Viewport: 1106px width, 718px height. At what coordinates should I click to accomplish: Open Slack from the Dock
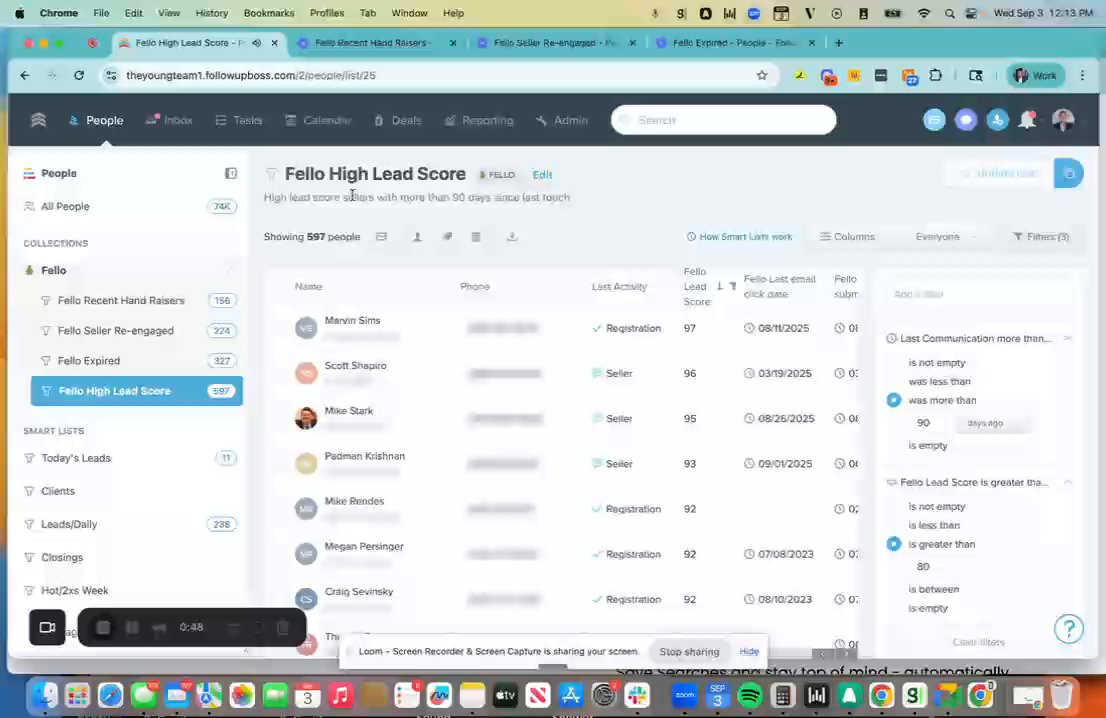637,695
